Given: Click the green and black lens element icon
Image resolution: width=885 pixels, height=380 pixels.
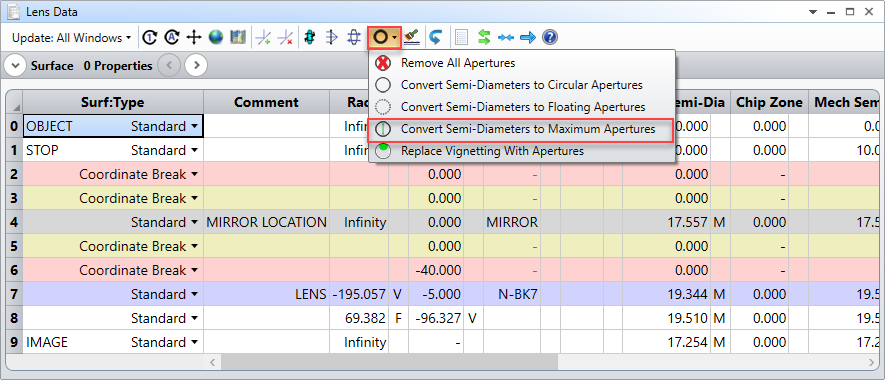Looking at the screenshot, I should (x=309, y=38).
